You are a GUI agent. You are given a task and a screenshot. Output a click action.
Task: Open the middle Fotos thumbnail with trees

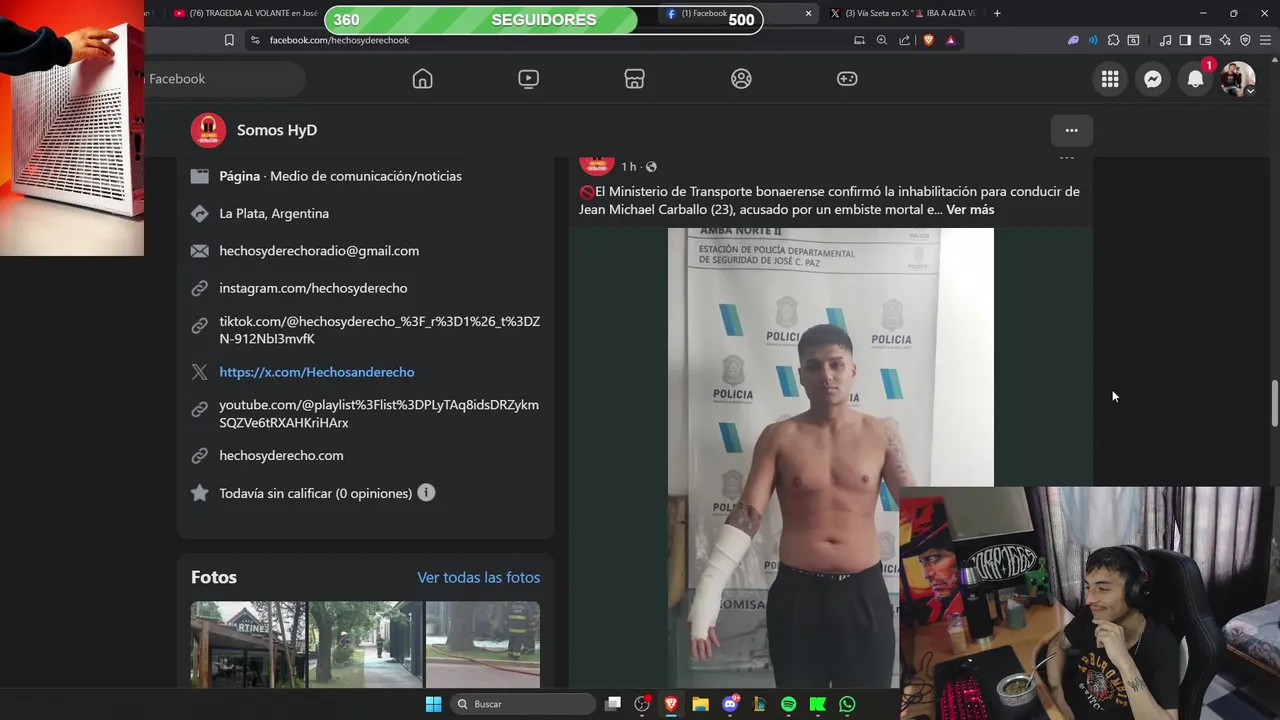click(x=365, y=645)
